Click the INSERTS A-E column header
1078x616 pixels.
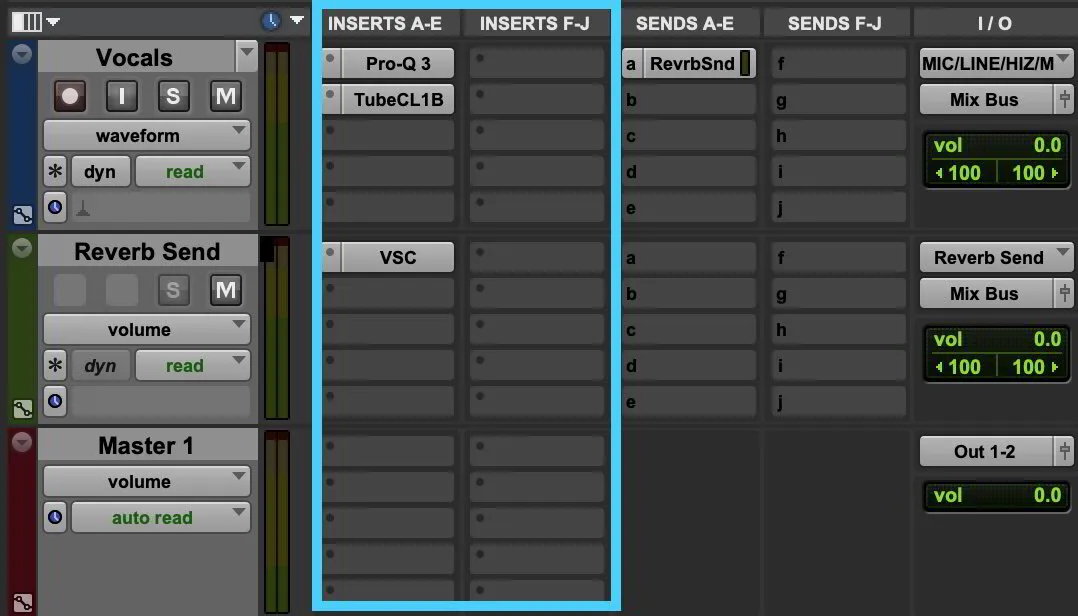(x=387, y=22)
